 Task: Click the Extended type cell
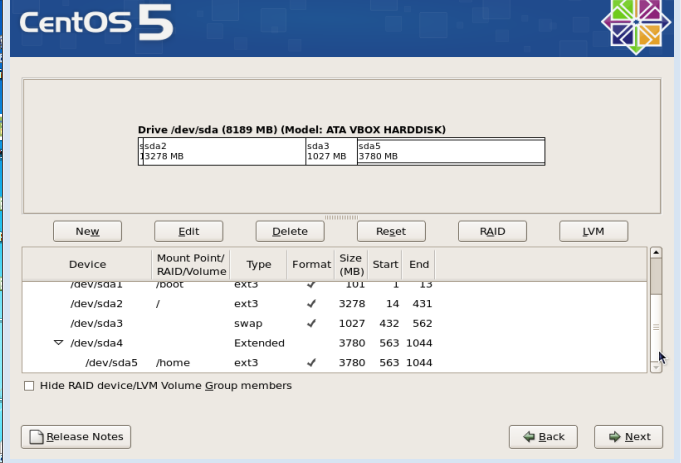[259, 343]
